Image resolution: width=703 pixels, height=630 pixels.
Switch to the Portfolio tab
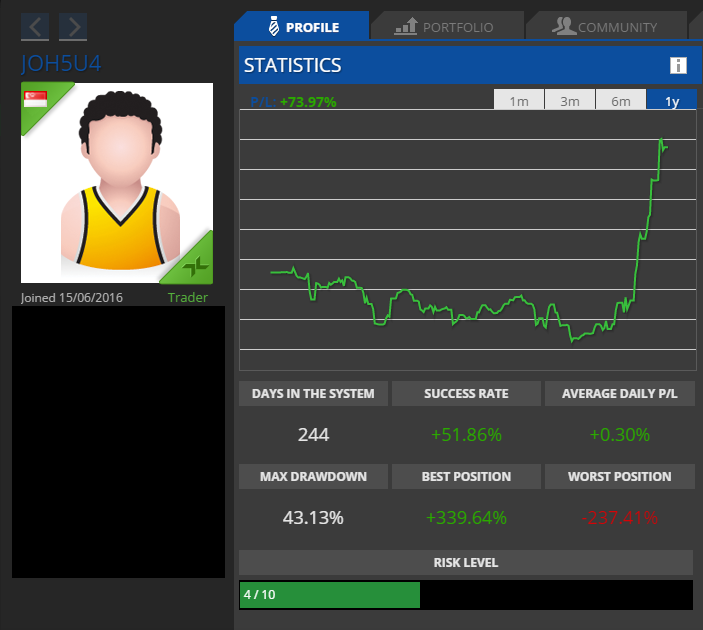pos(446,27)
